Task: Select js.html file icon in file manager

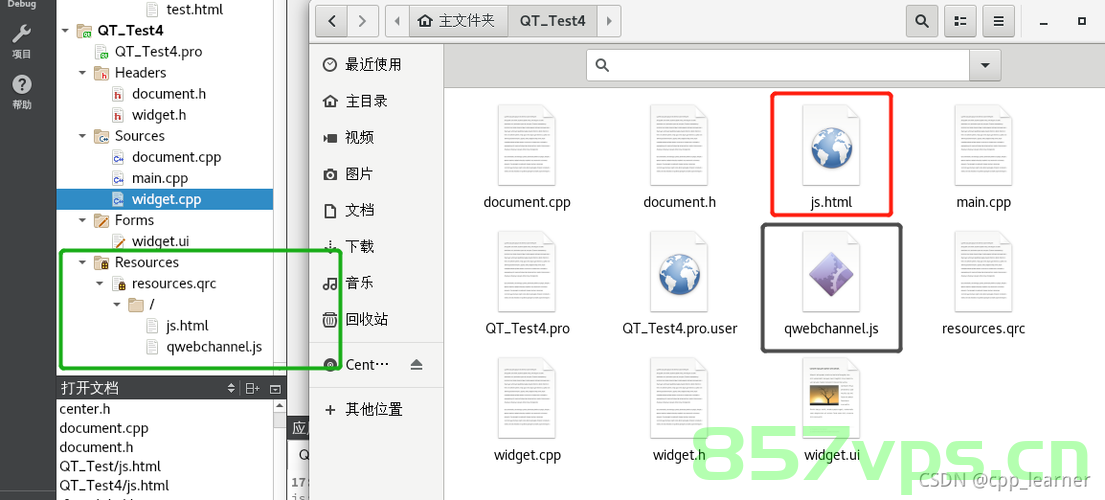Action: tap(832, 146)
